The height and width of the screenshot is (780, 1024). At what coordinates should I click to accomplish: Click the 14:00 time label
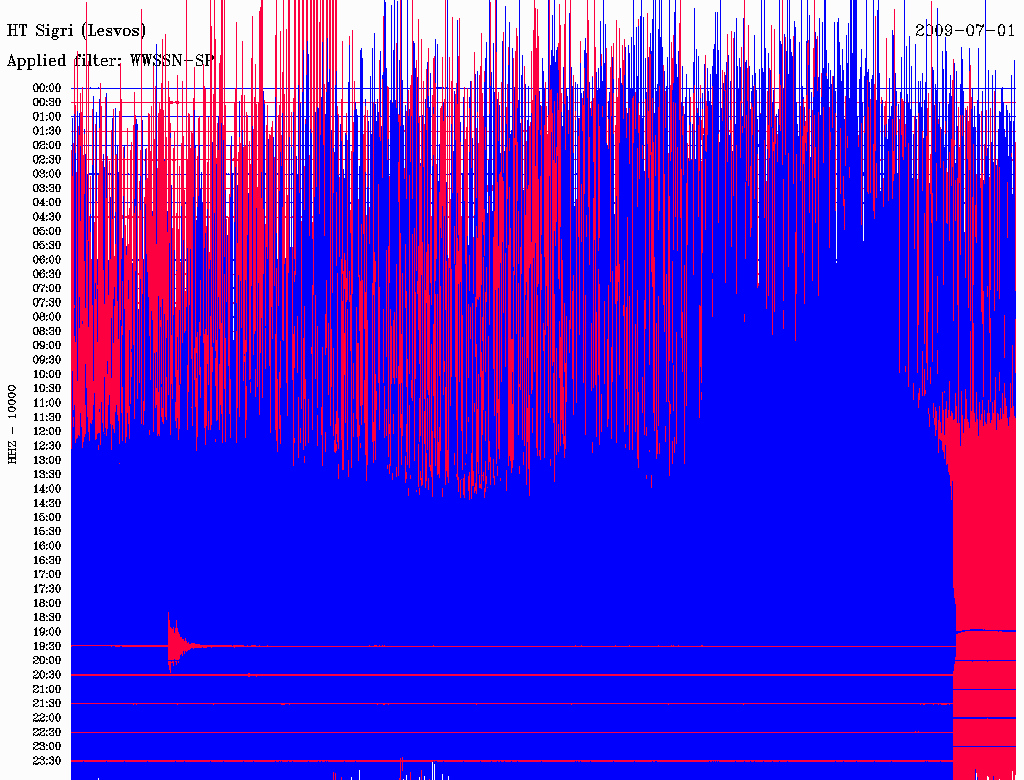[x=47, y=489]
